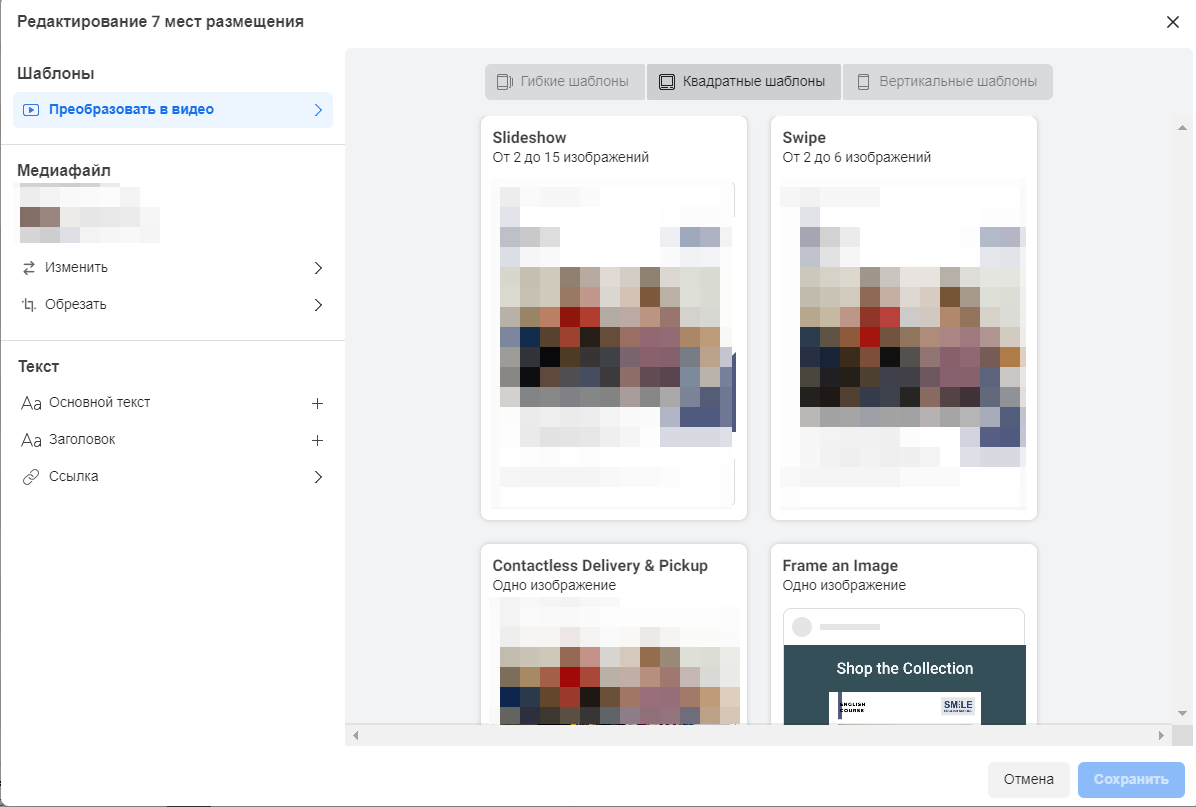Click the crop icon next to Обрезать
Image resolution: width=1196 pixels, height=807 pixels.
(29, 305)
